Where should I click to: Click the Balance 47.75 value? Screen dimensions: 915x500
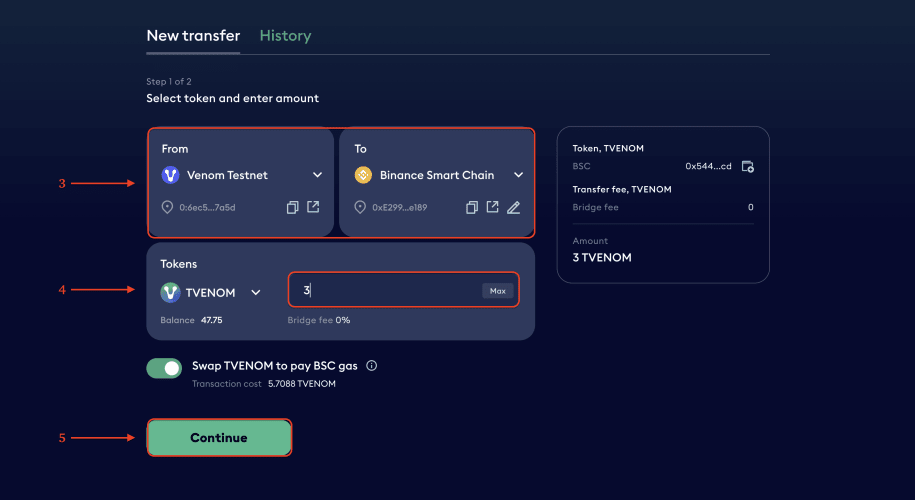click(211, 320)
